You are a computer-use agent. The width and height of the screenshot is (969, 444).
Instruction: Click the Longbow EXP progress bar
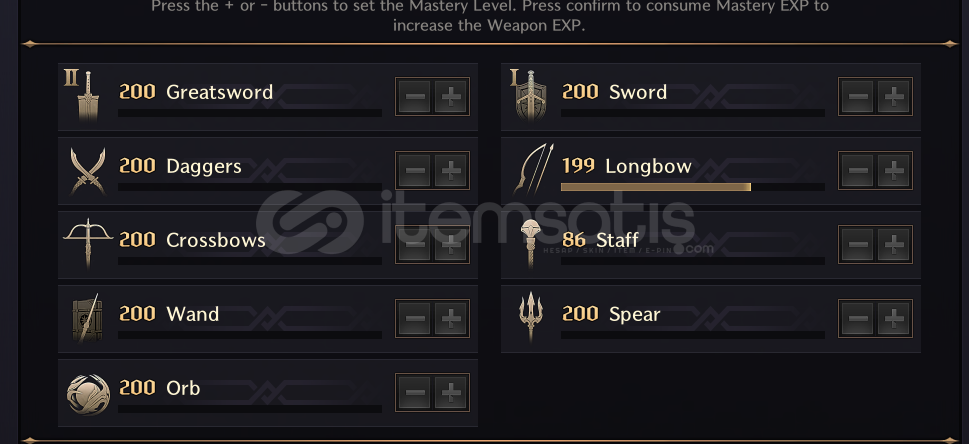click(692, 187)
